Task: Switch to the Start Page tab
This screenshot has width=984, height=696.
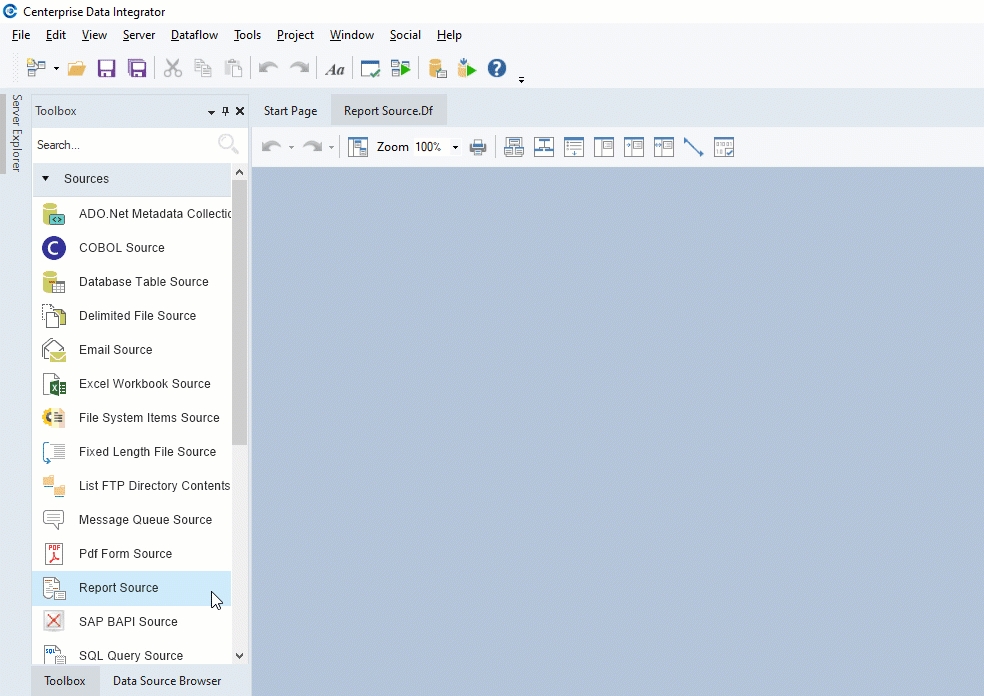Action: 290,111
